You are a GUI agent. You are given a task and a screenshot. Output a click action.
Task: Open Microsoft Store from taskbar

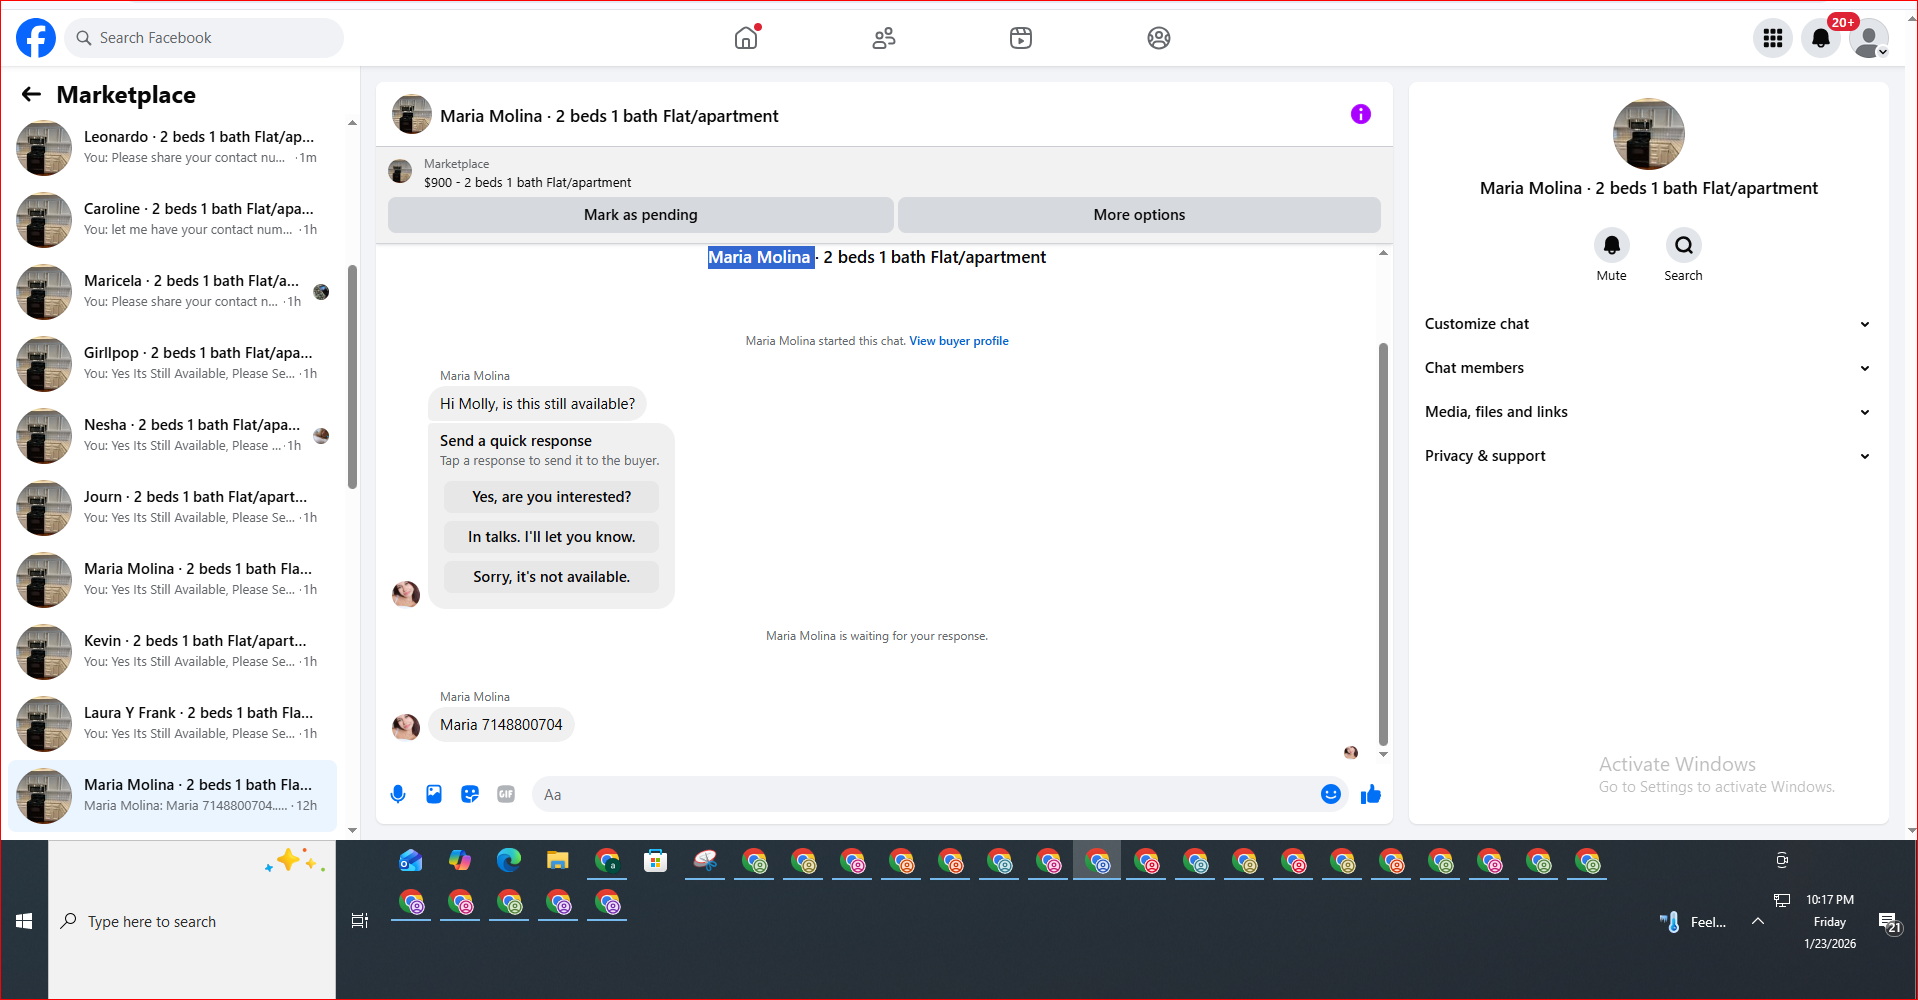pos(655,861)
